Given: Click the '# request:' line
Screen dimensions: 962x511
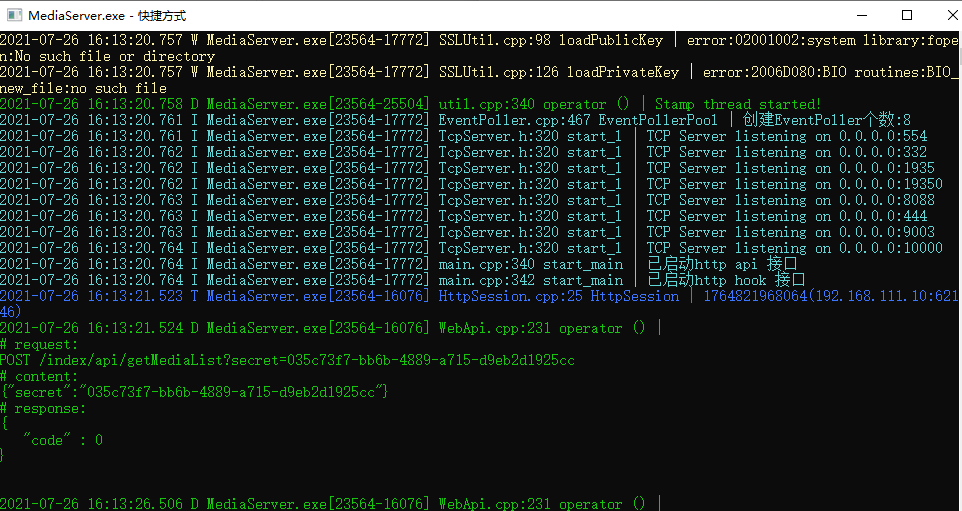Looking at the screenshot, I should click(39, 344).
